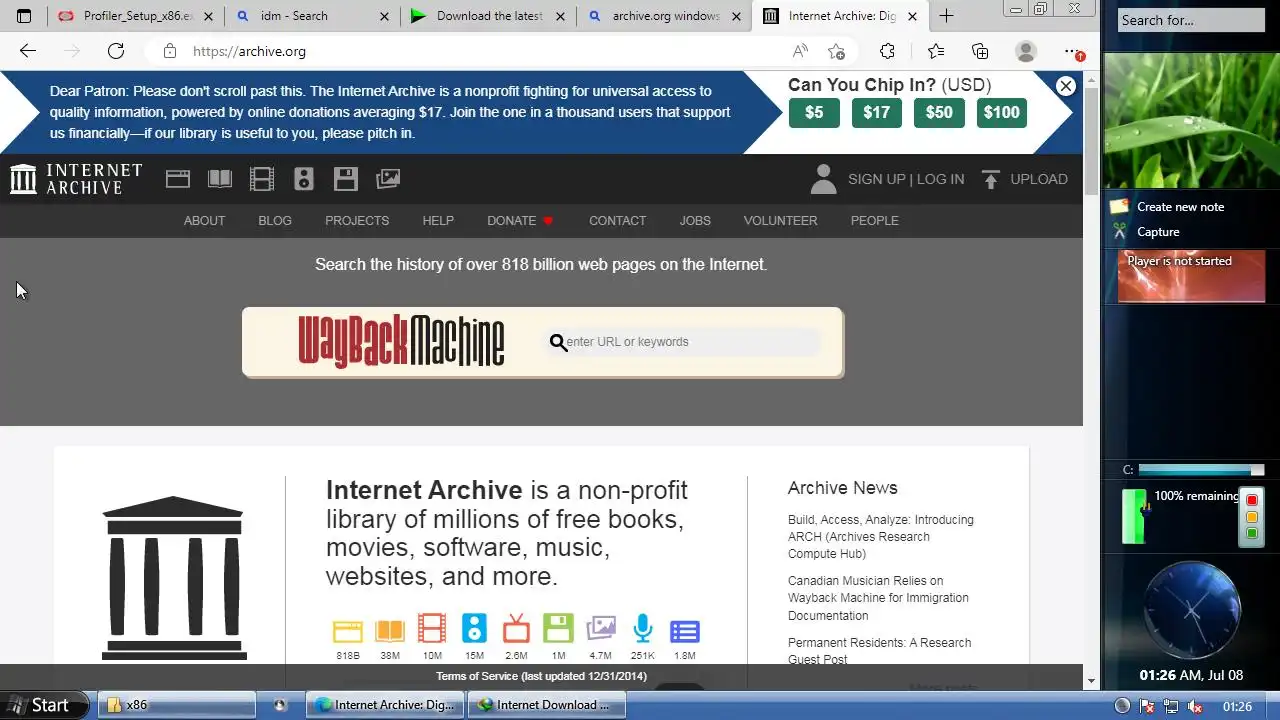1280x720 pixels.
Task: Switch to x86 folder taskbar item
Action: pyautogui.click(x=178, y=705)
